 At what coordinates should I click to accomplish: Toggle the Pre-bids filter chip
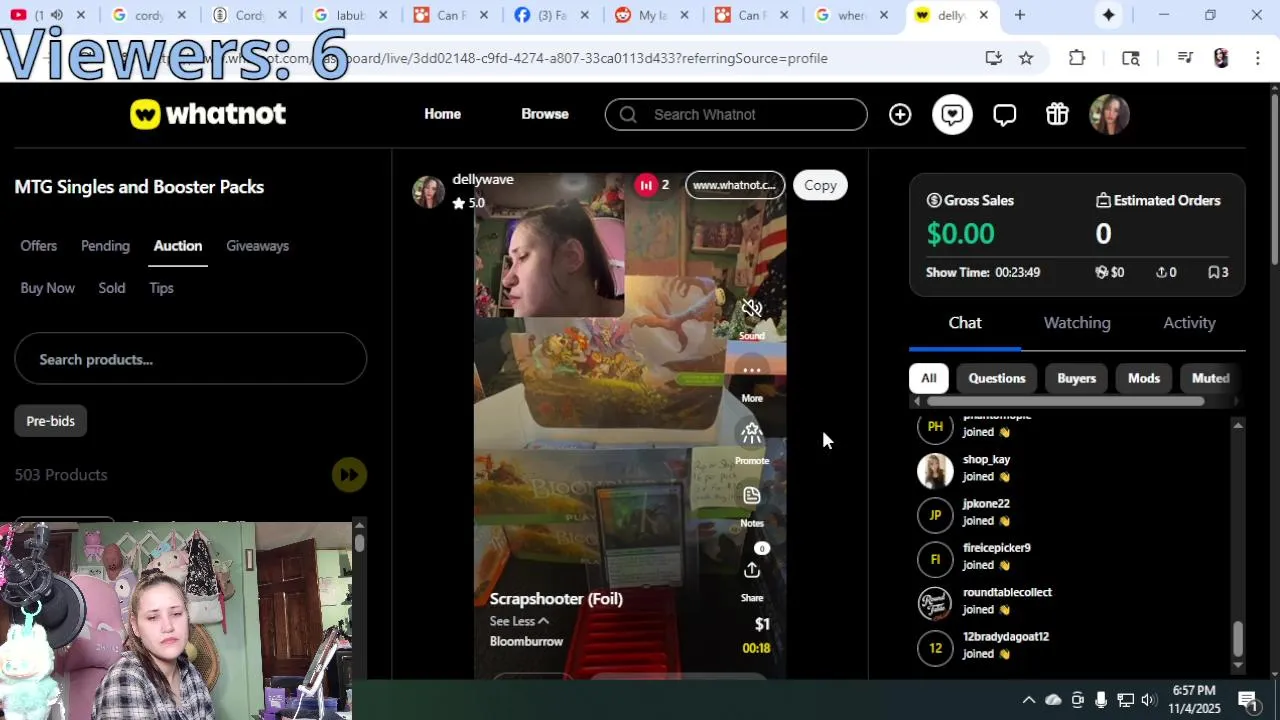tap(51, 421)
